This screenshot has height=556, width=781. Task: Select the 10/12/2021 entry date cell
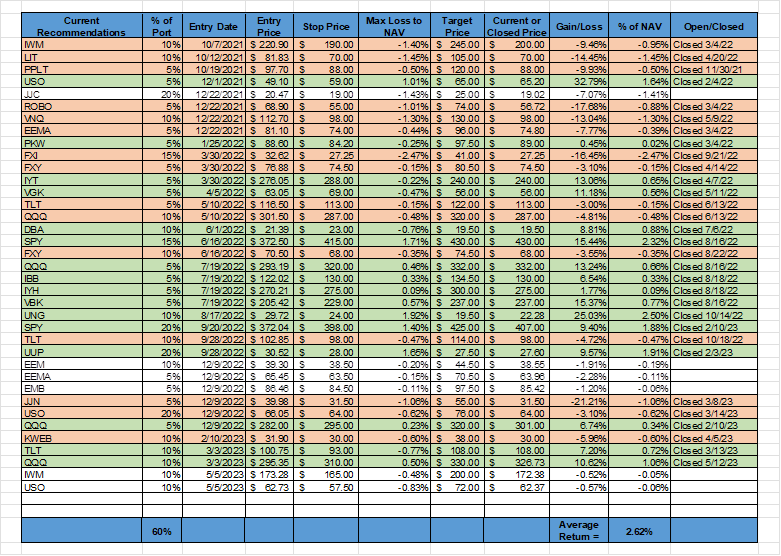point(213,57)
